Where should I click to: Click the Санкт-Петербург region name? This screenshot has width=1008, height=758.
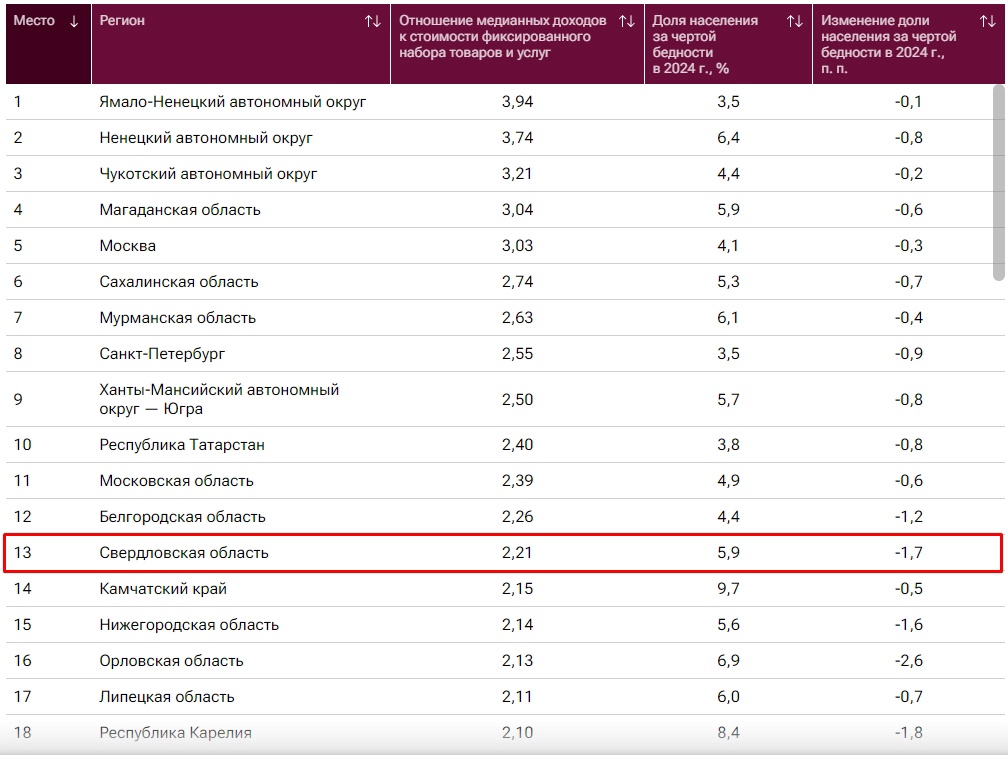[x=162, y=354]
